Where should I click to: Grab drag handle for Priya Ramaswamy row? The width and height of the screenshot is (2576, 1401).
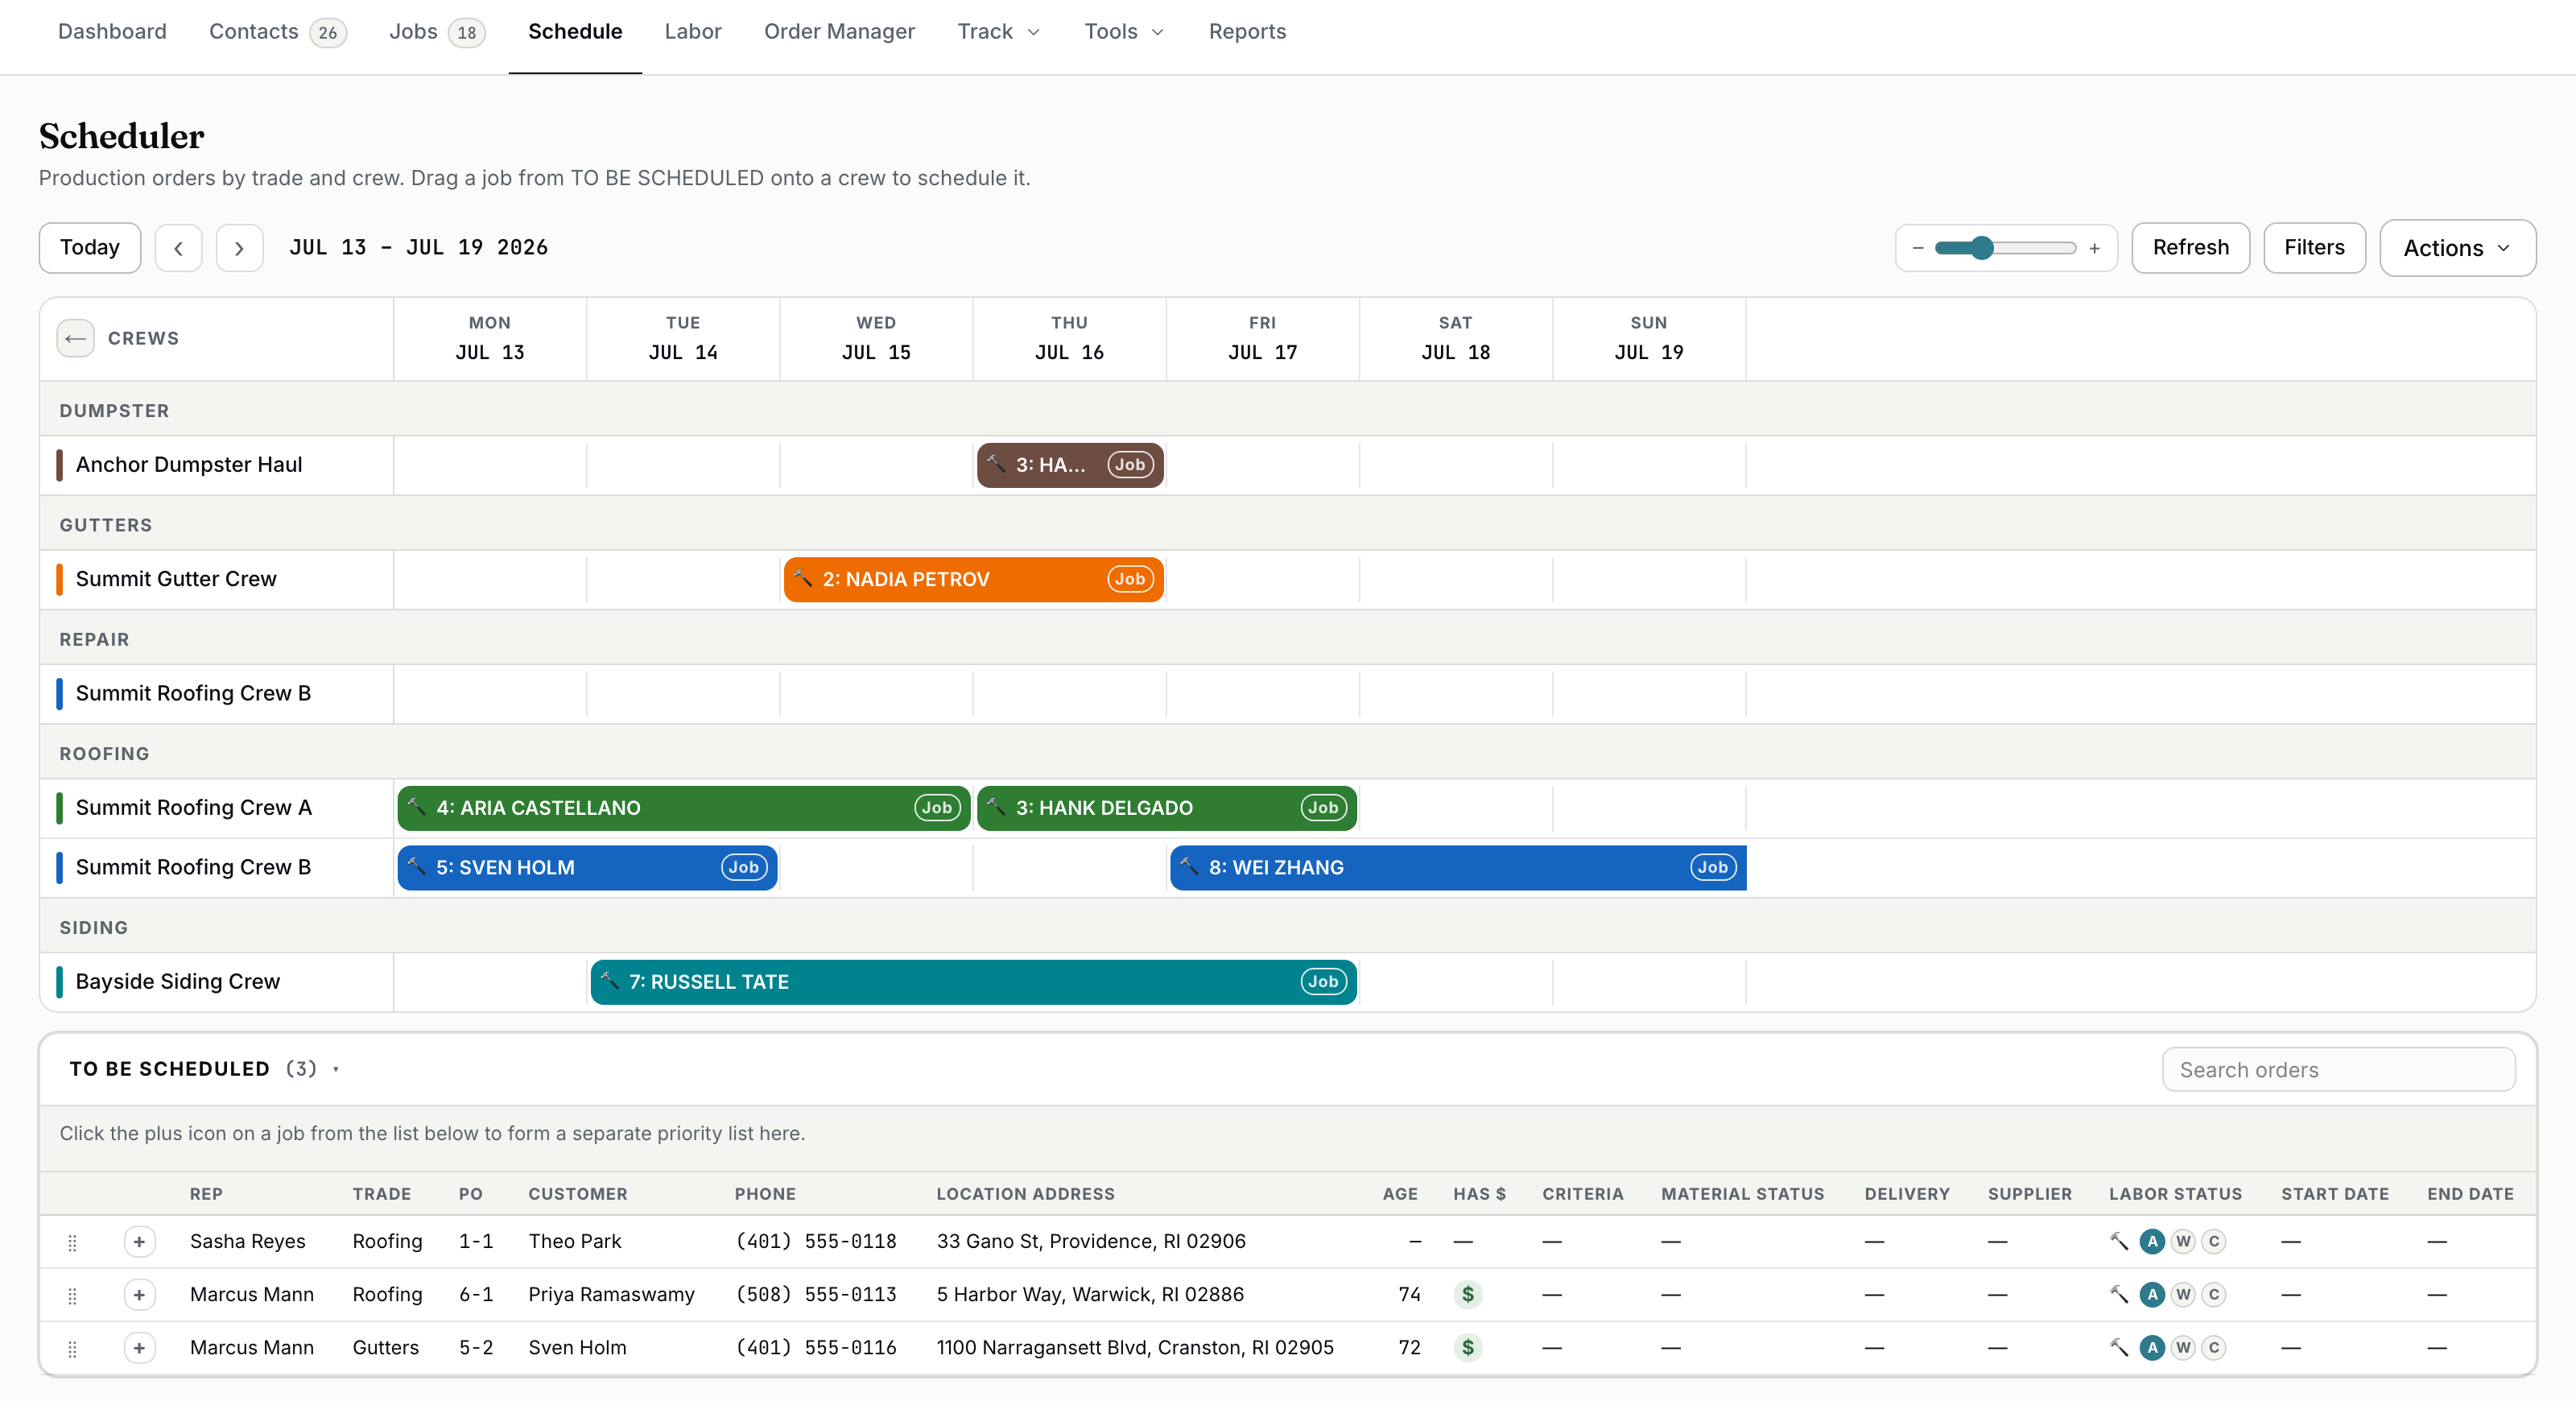72,1295
